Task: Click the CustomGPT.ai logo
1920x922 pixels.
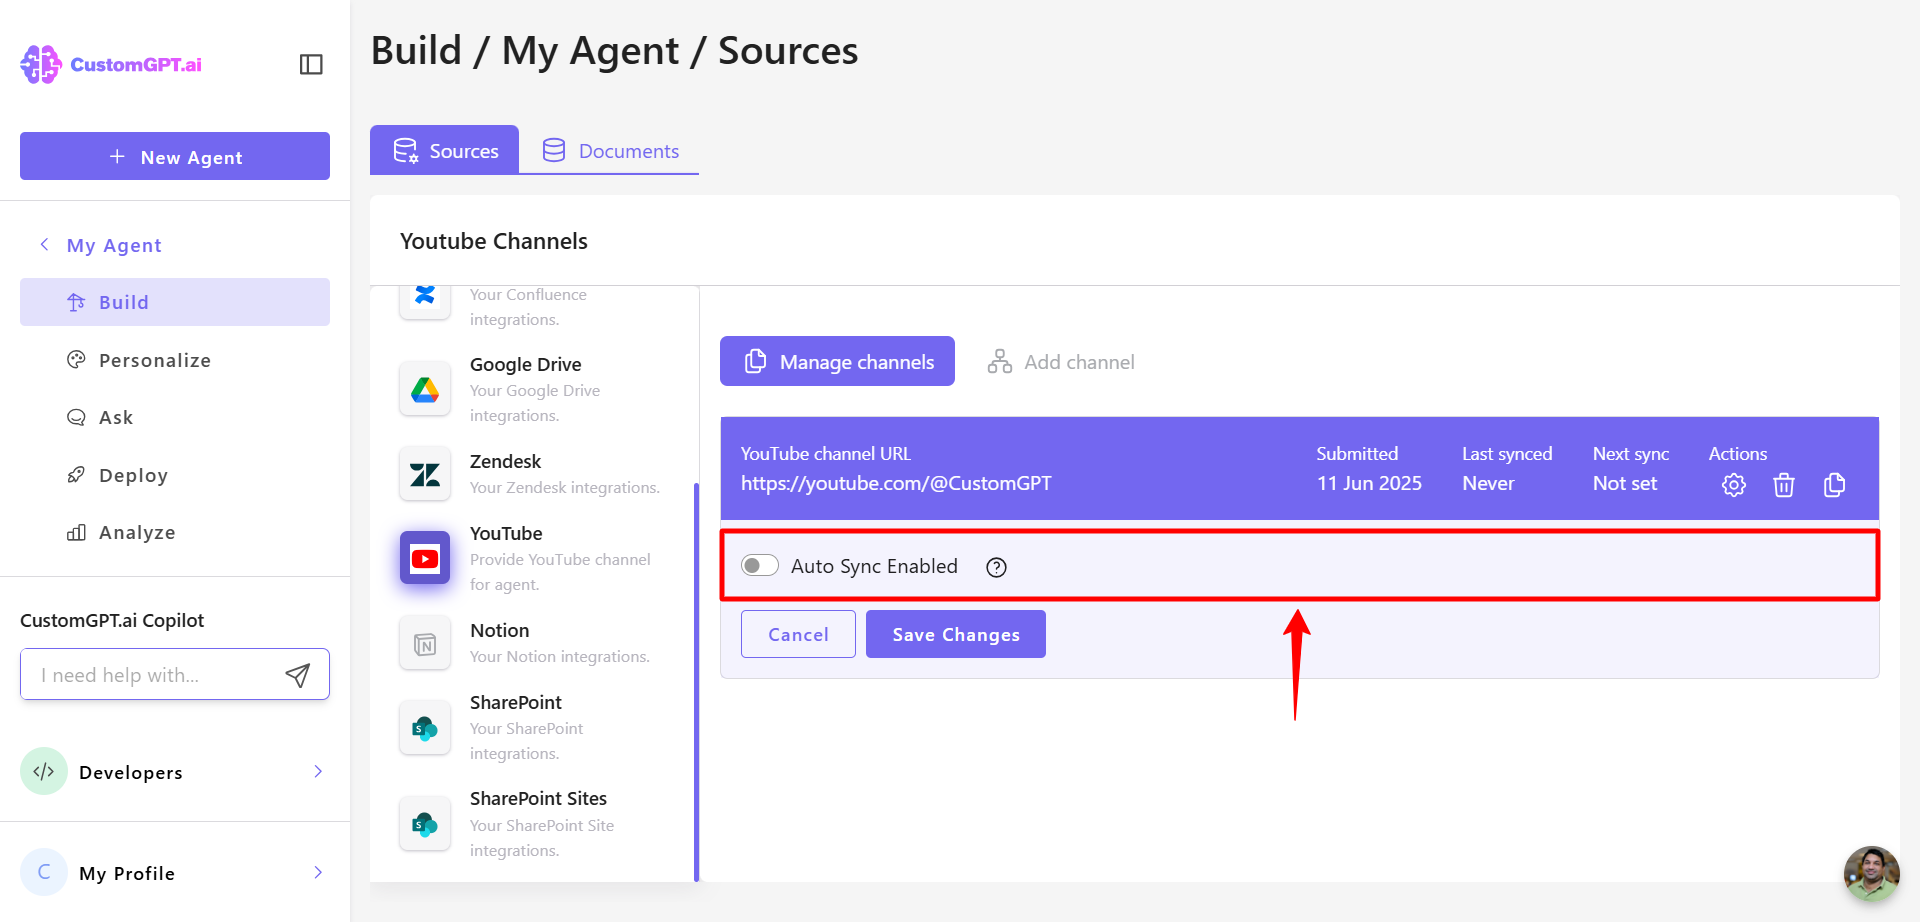Action: pos(111,65)
